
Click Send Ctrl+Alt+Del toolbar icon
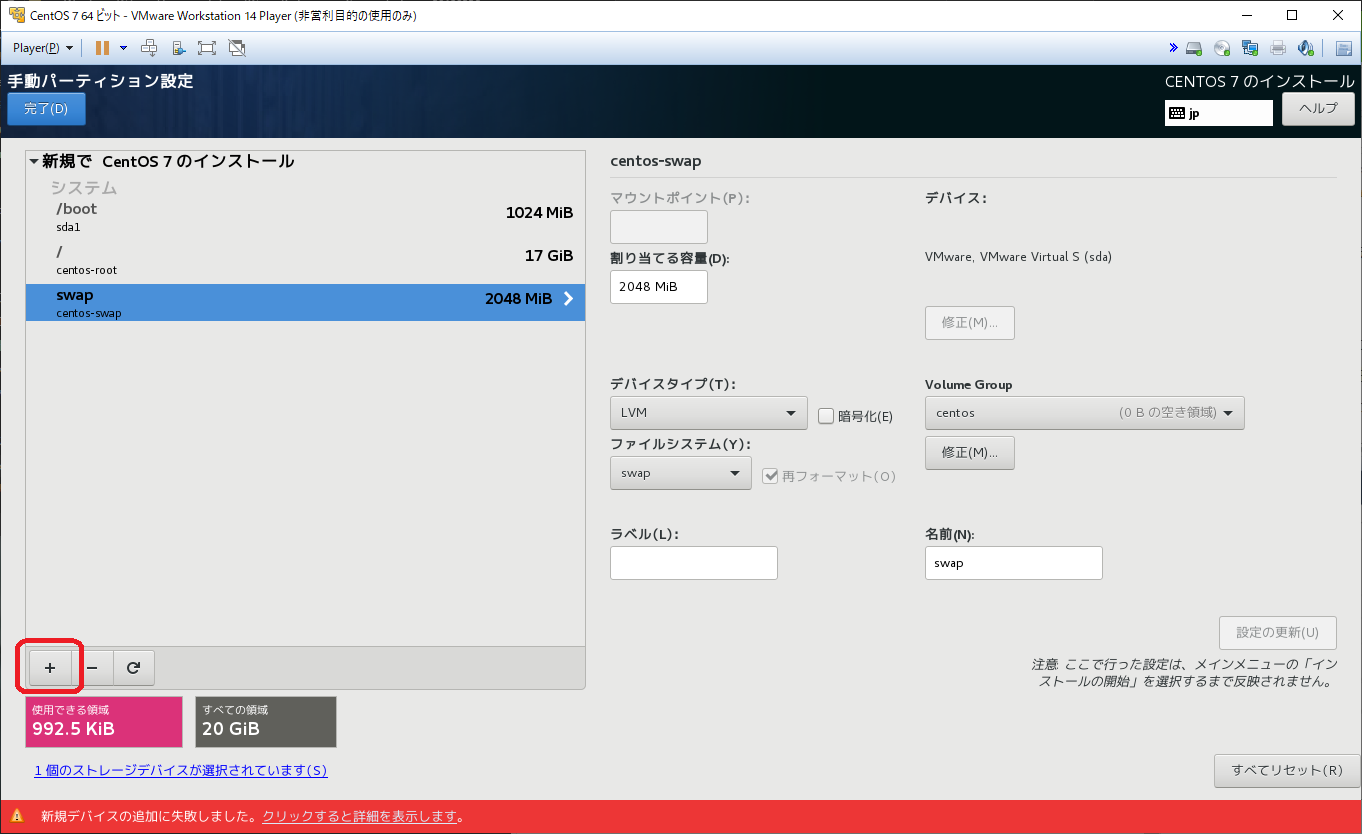point(149,48)
